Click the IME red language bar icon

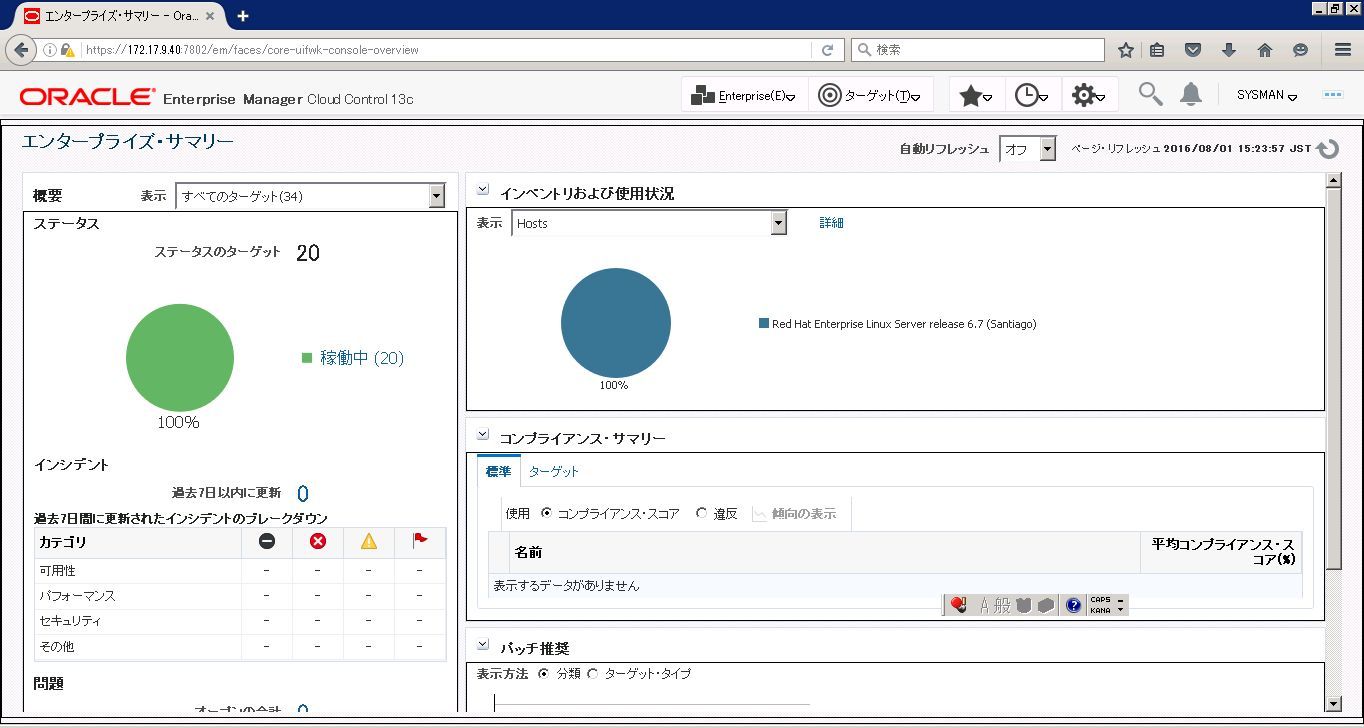pos(958,605)
